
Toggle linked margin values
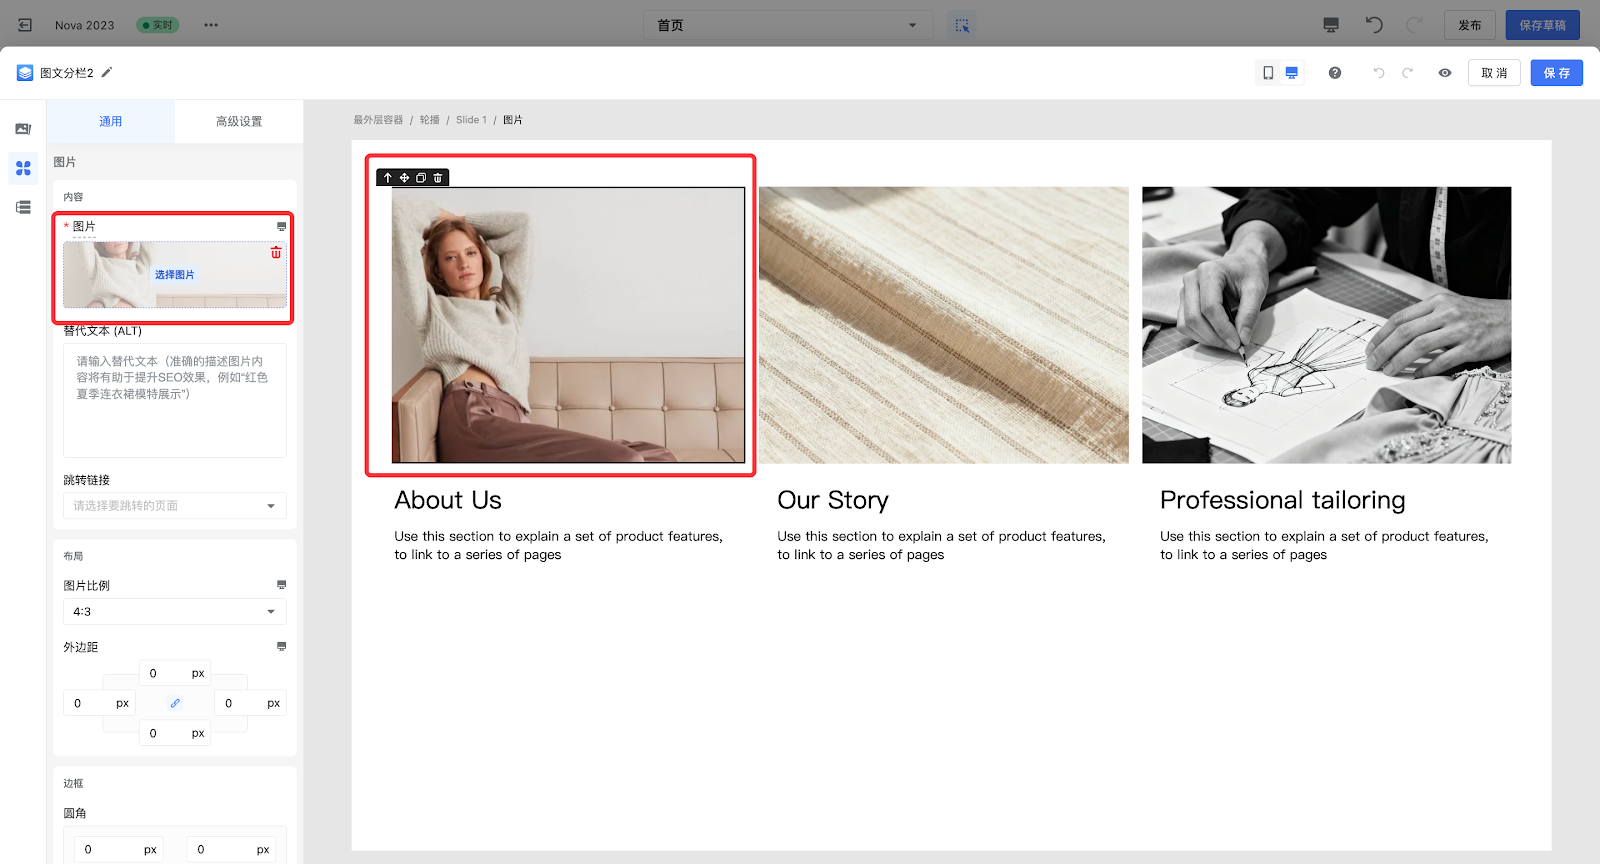pyautogui.click(x=175, y=703)
